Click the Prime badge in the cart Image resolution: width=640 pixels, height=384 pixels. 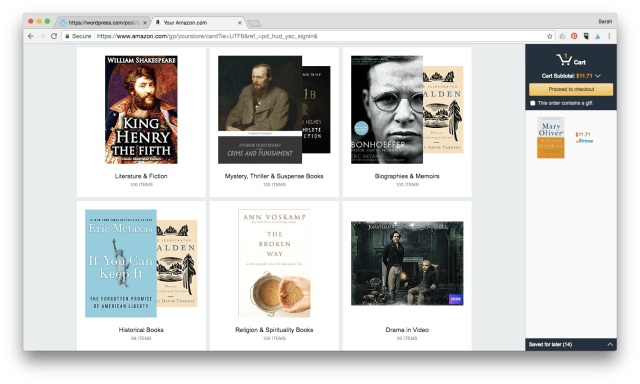(x=584, y=141)
